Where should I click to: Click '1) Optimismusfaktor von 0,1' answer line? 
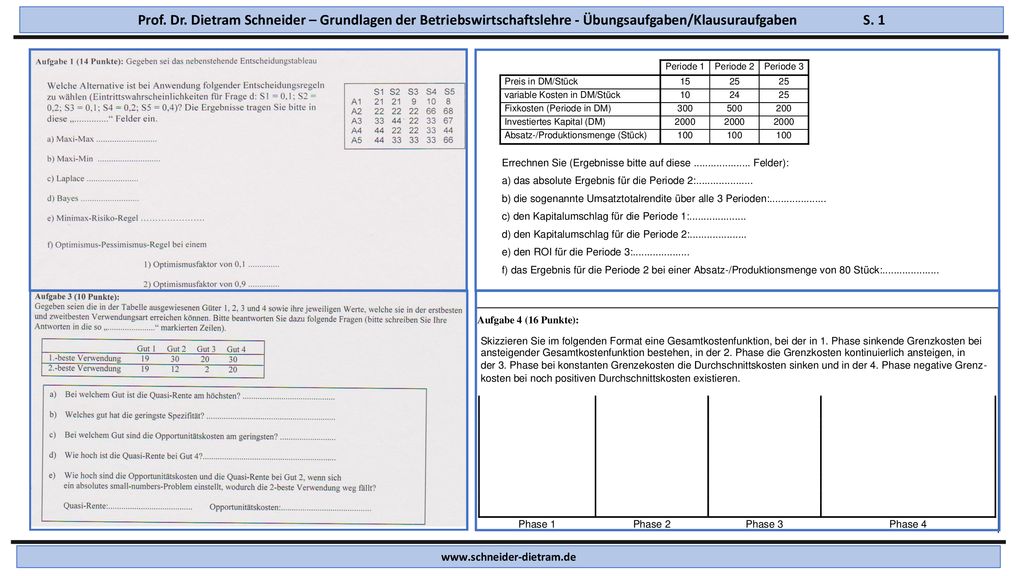(x=212, y=264)
